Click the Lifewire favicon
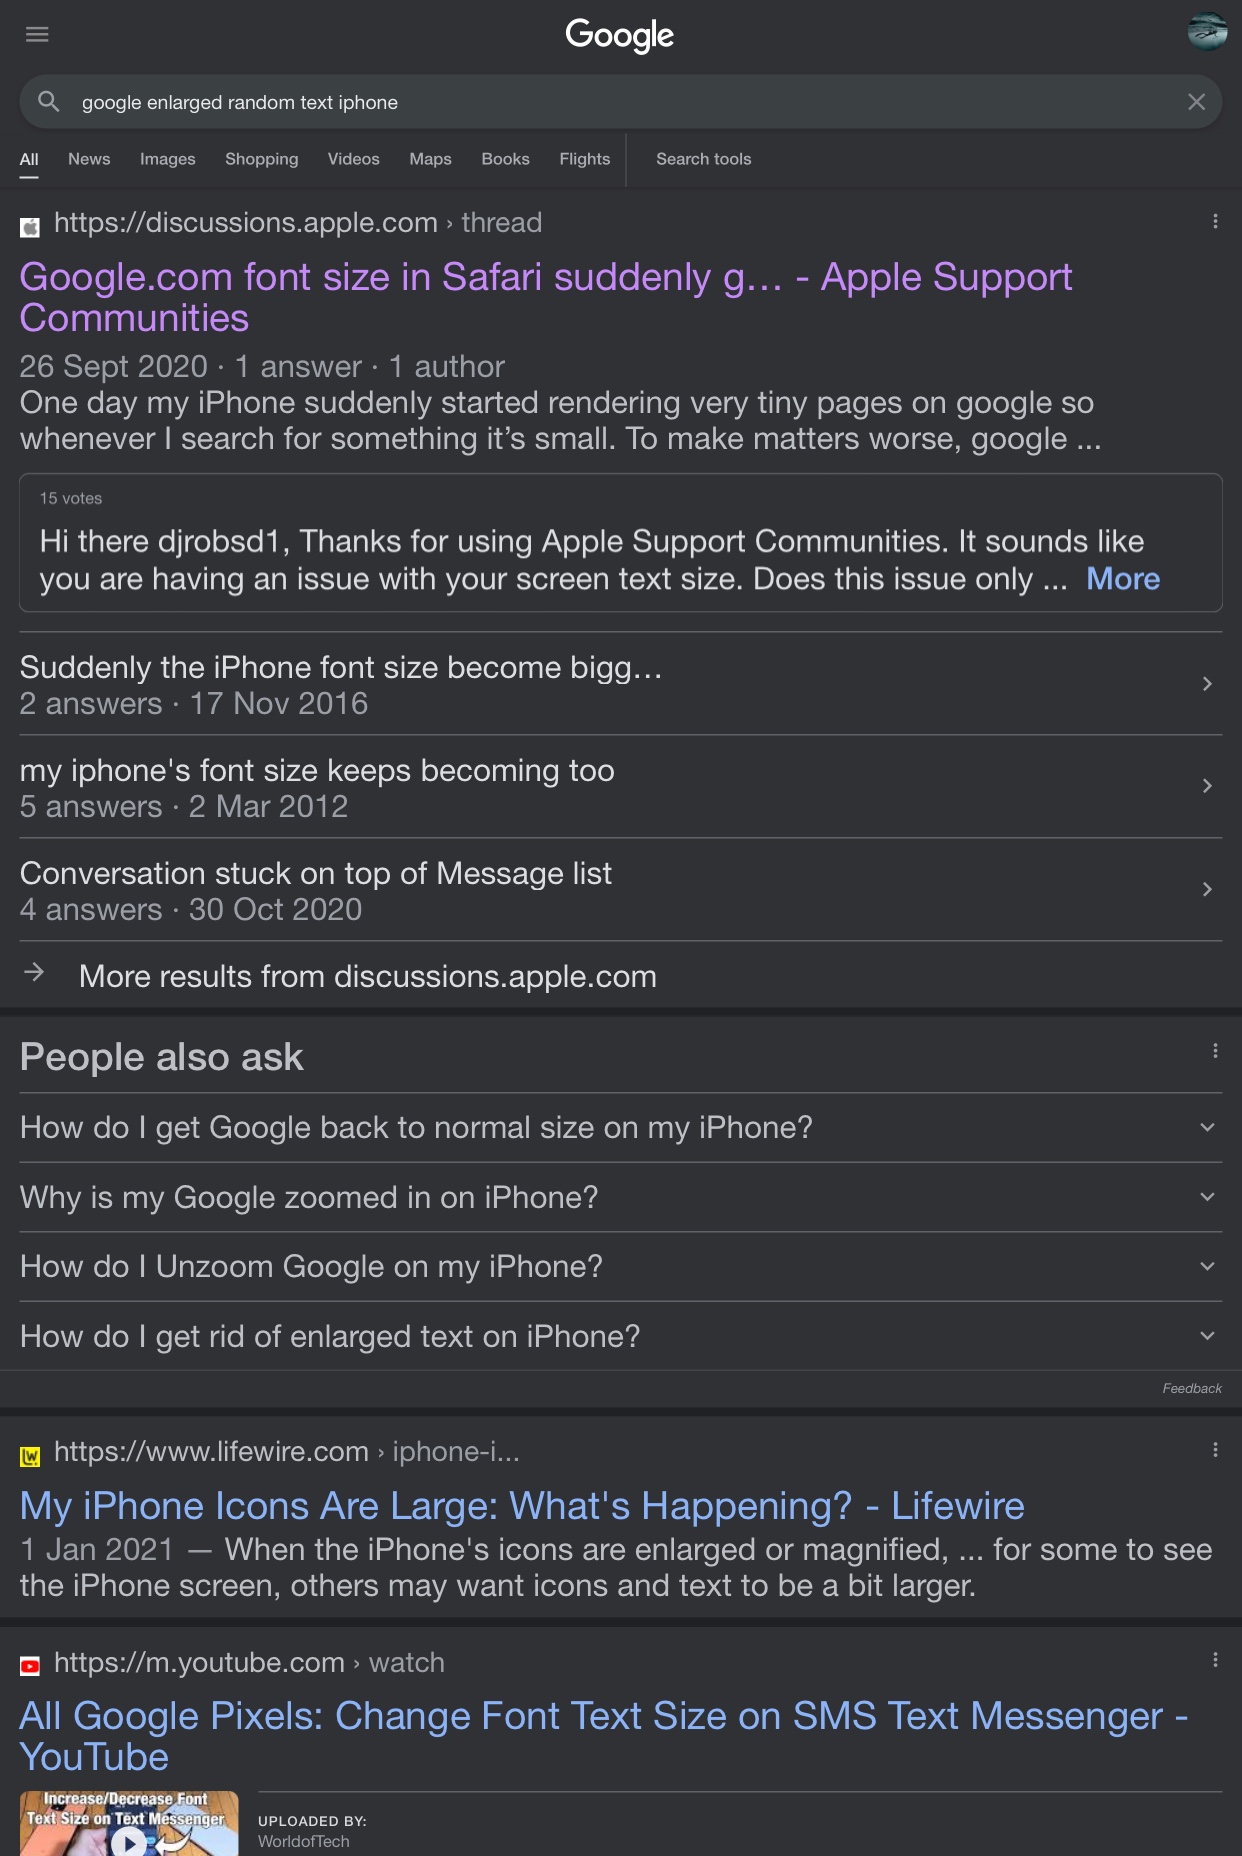Image resolution: width=1242 pixels, height=1856 pixels. pyautogui.click(x=30, y=1456)
